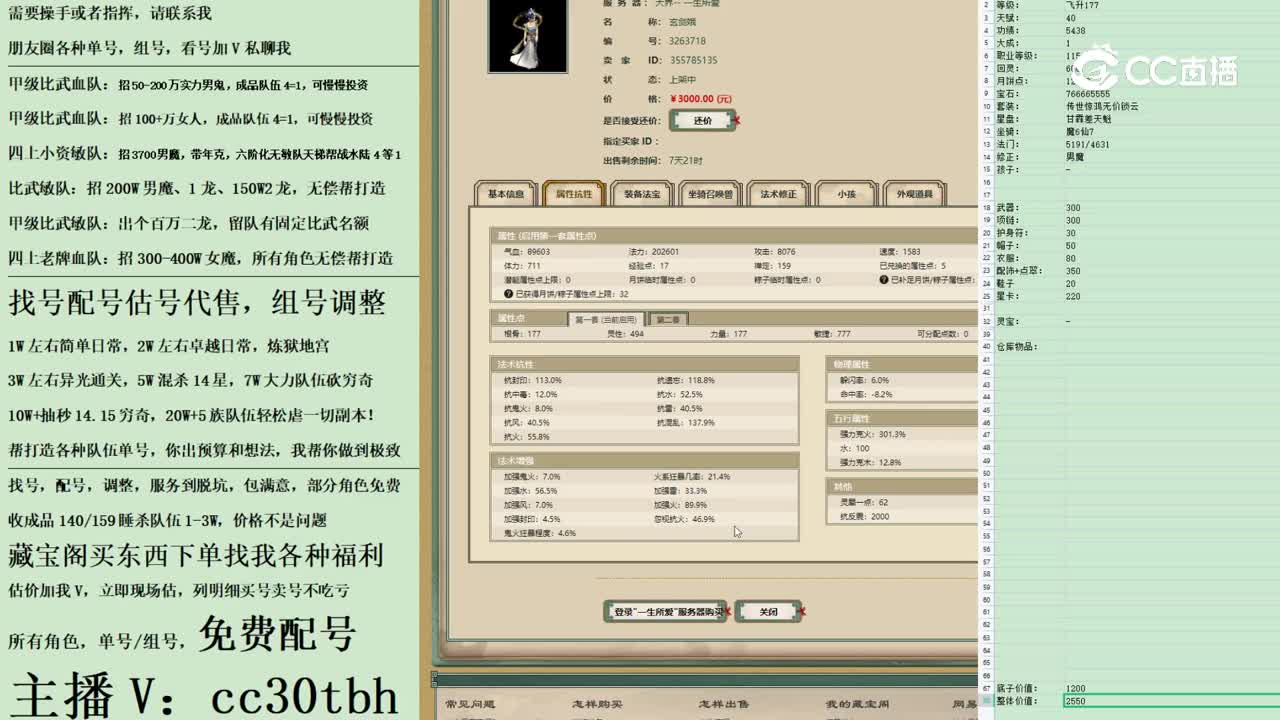Click the 火系狂暴几率: 21.4% value

tap(692, 477)
